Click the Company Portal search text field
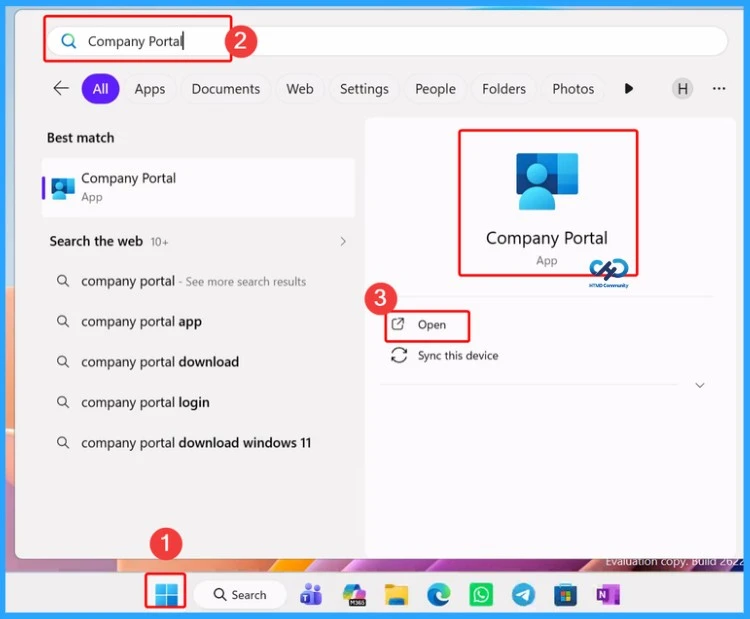The width and height of the screenshot is (750, 619). click(387, 41)
